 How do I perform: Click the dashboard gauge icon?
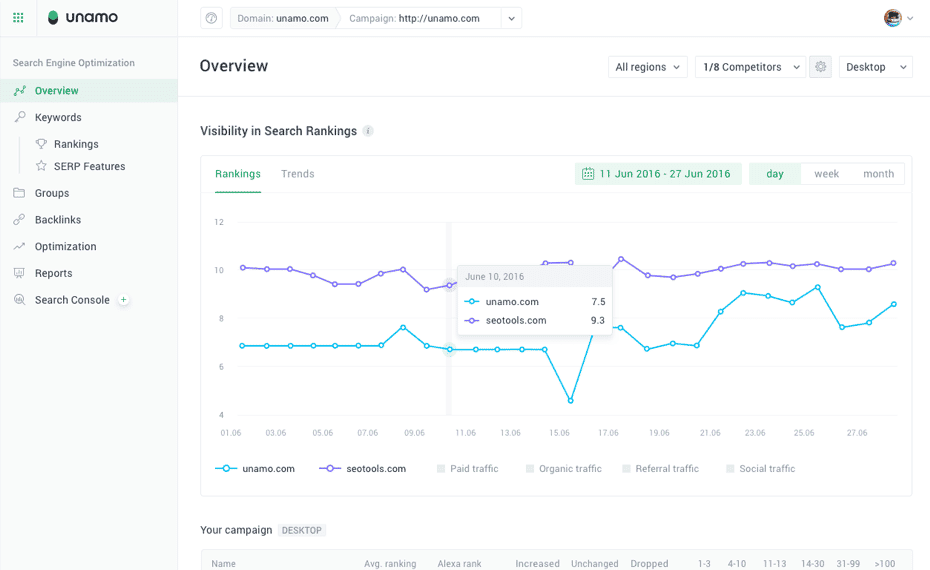point(211,18)
